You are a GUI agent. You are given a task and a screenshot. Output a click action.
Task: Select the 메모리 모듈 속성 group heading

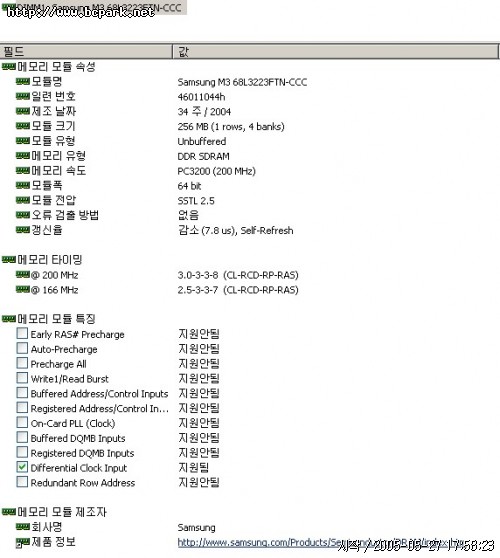(x=56, y=67)
